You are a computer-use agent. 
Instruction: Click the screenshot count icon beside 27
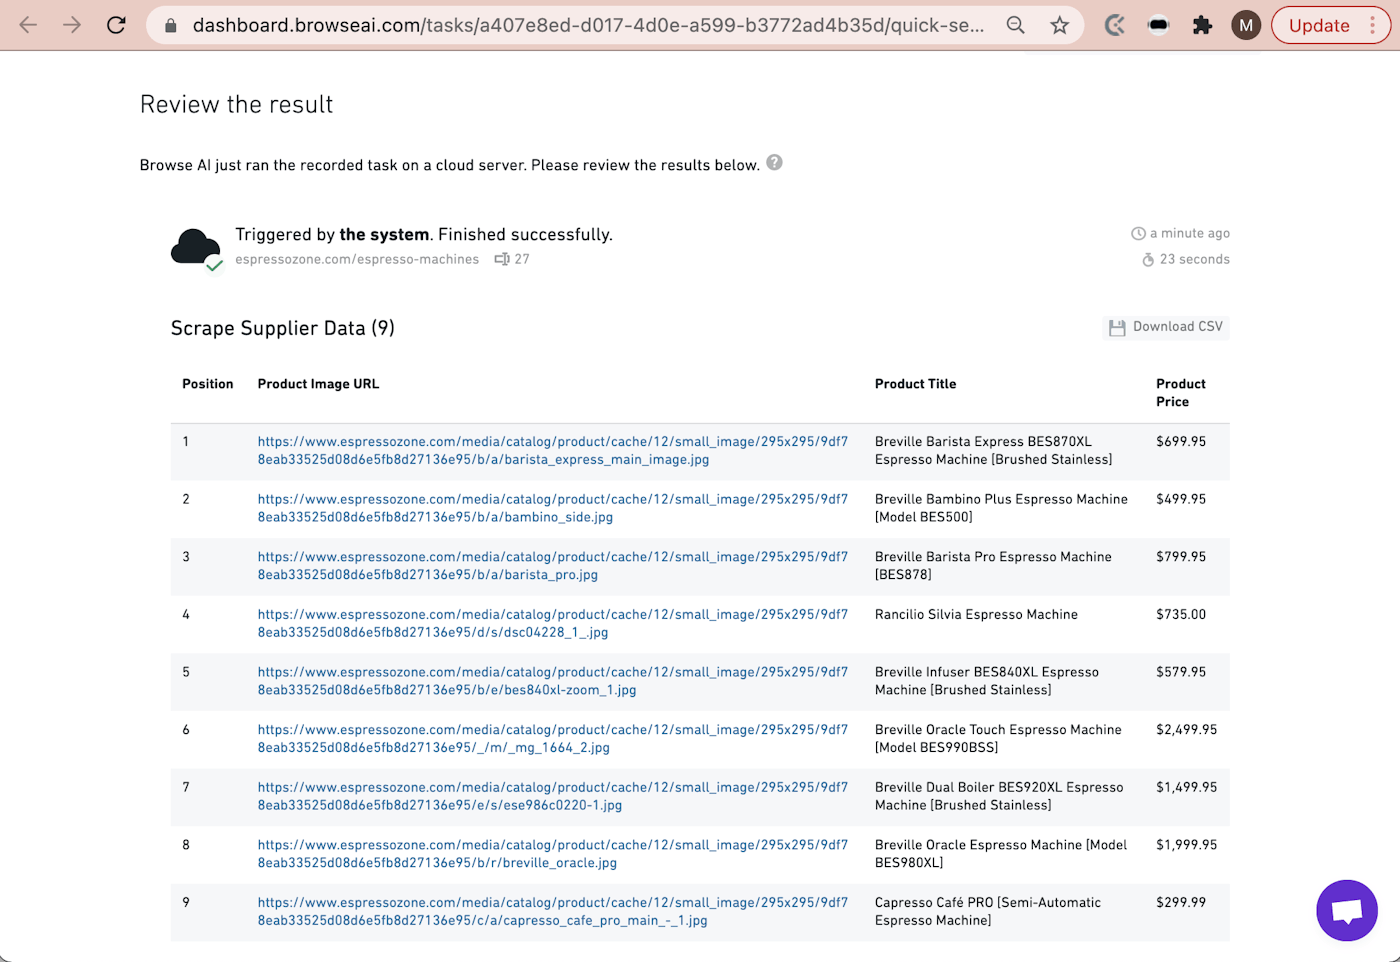(x=502, y=259)
